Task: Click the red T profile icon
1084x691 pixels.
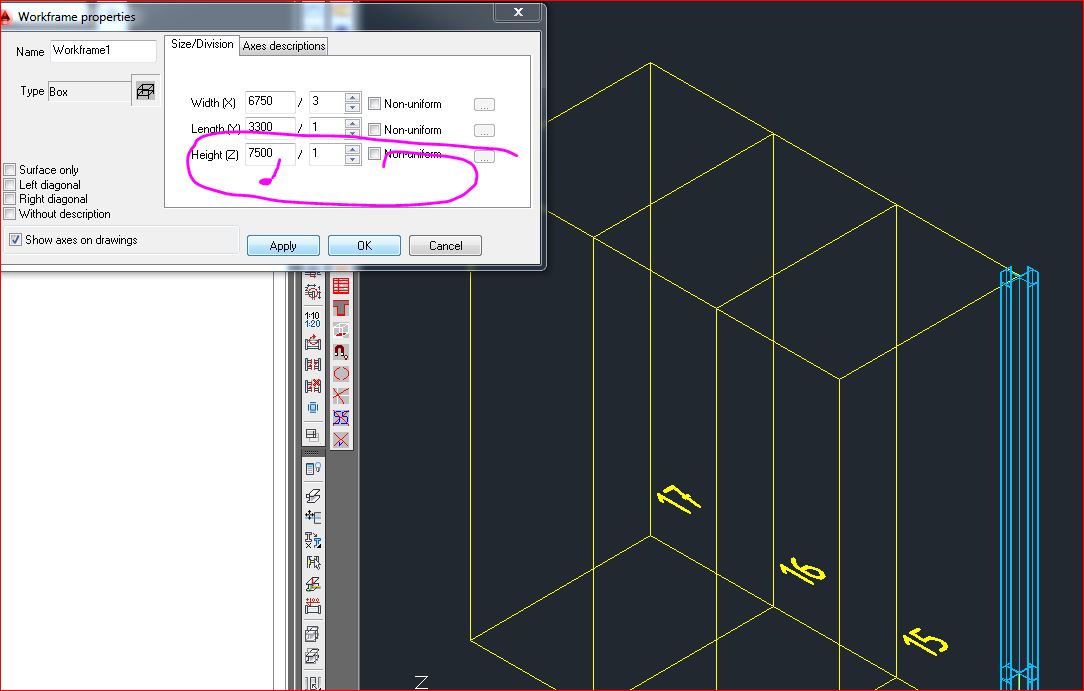Action: click(341, 309)
